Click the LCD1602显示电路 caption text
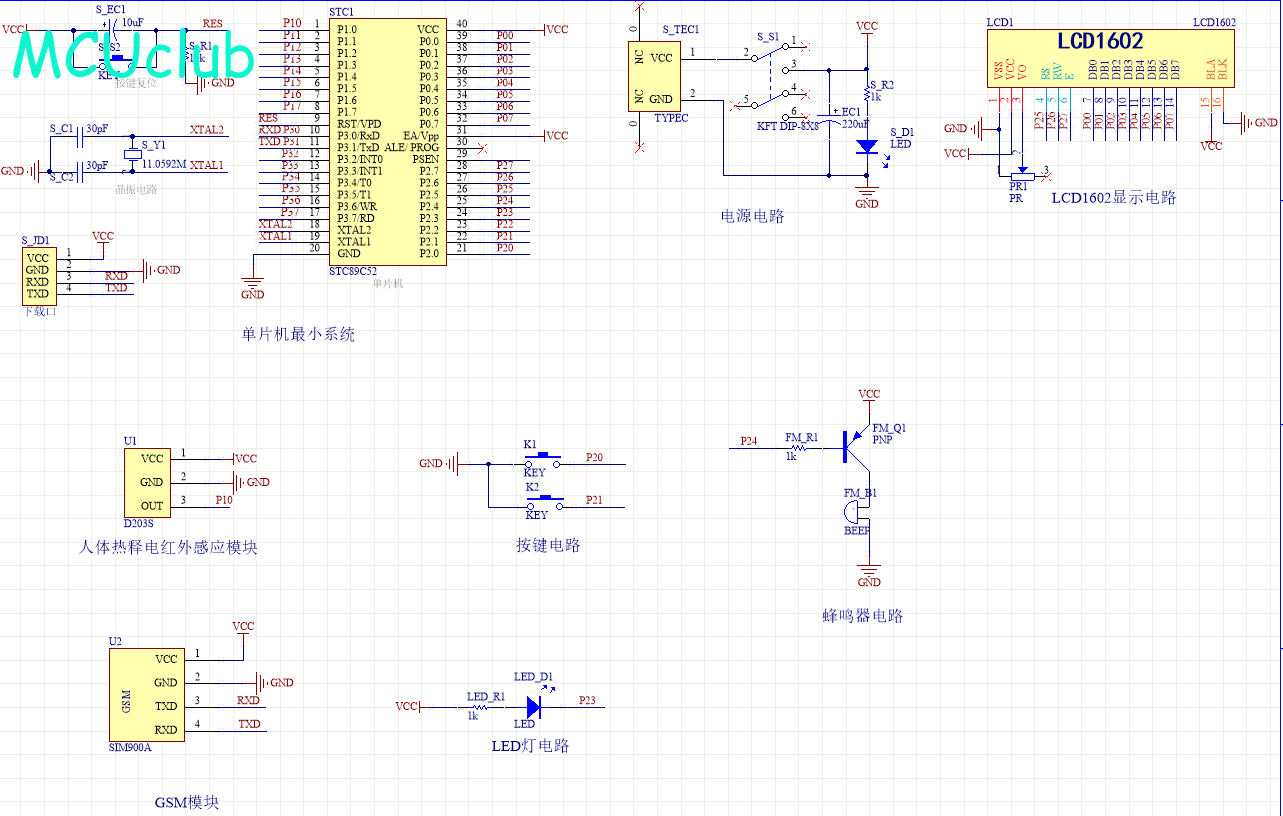The height and width of the screenshot is (816, 1283). [1113, 198]
